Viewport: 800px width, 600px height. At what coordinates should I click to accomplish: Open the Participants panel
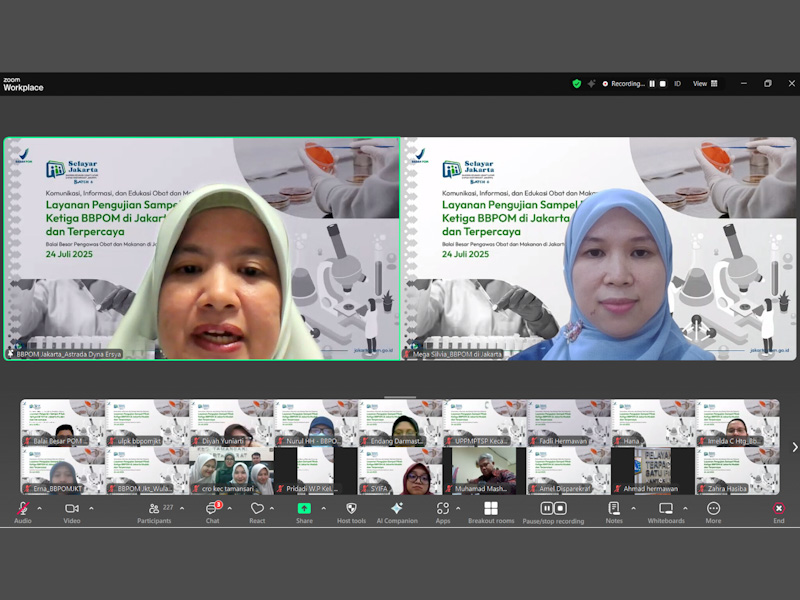154,512
